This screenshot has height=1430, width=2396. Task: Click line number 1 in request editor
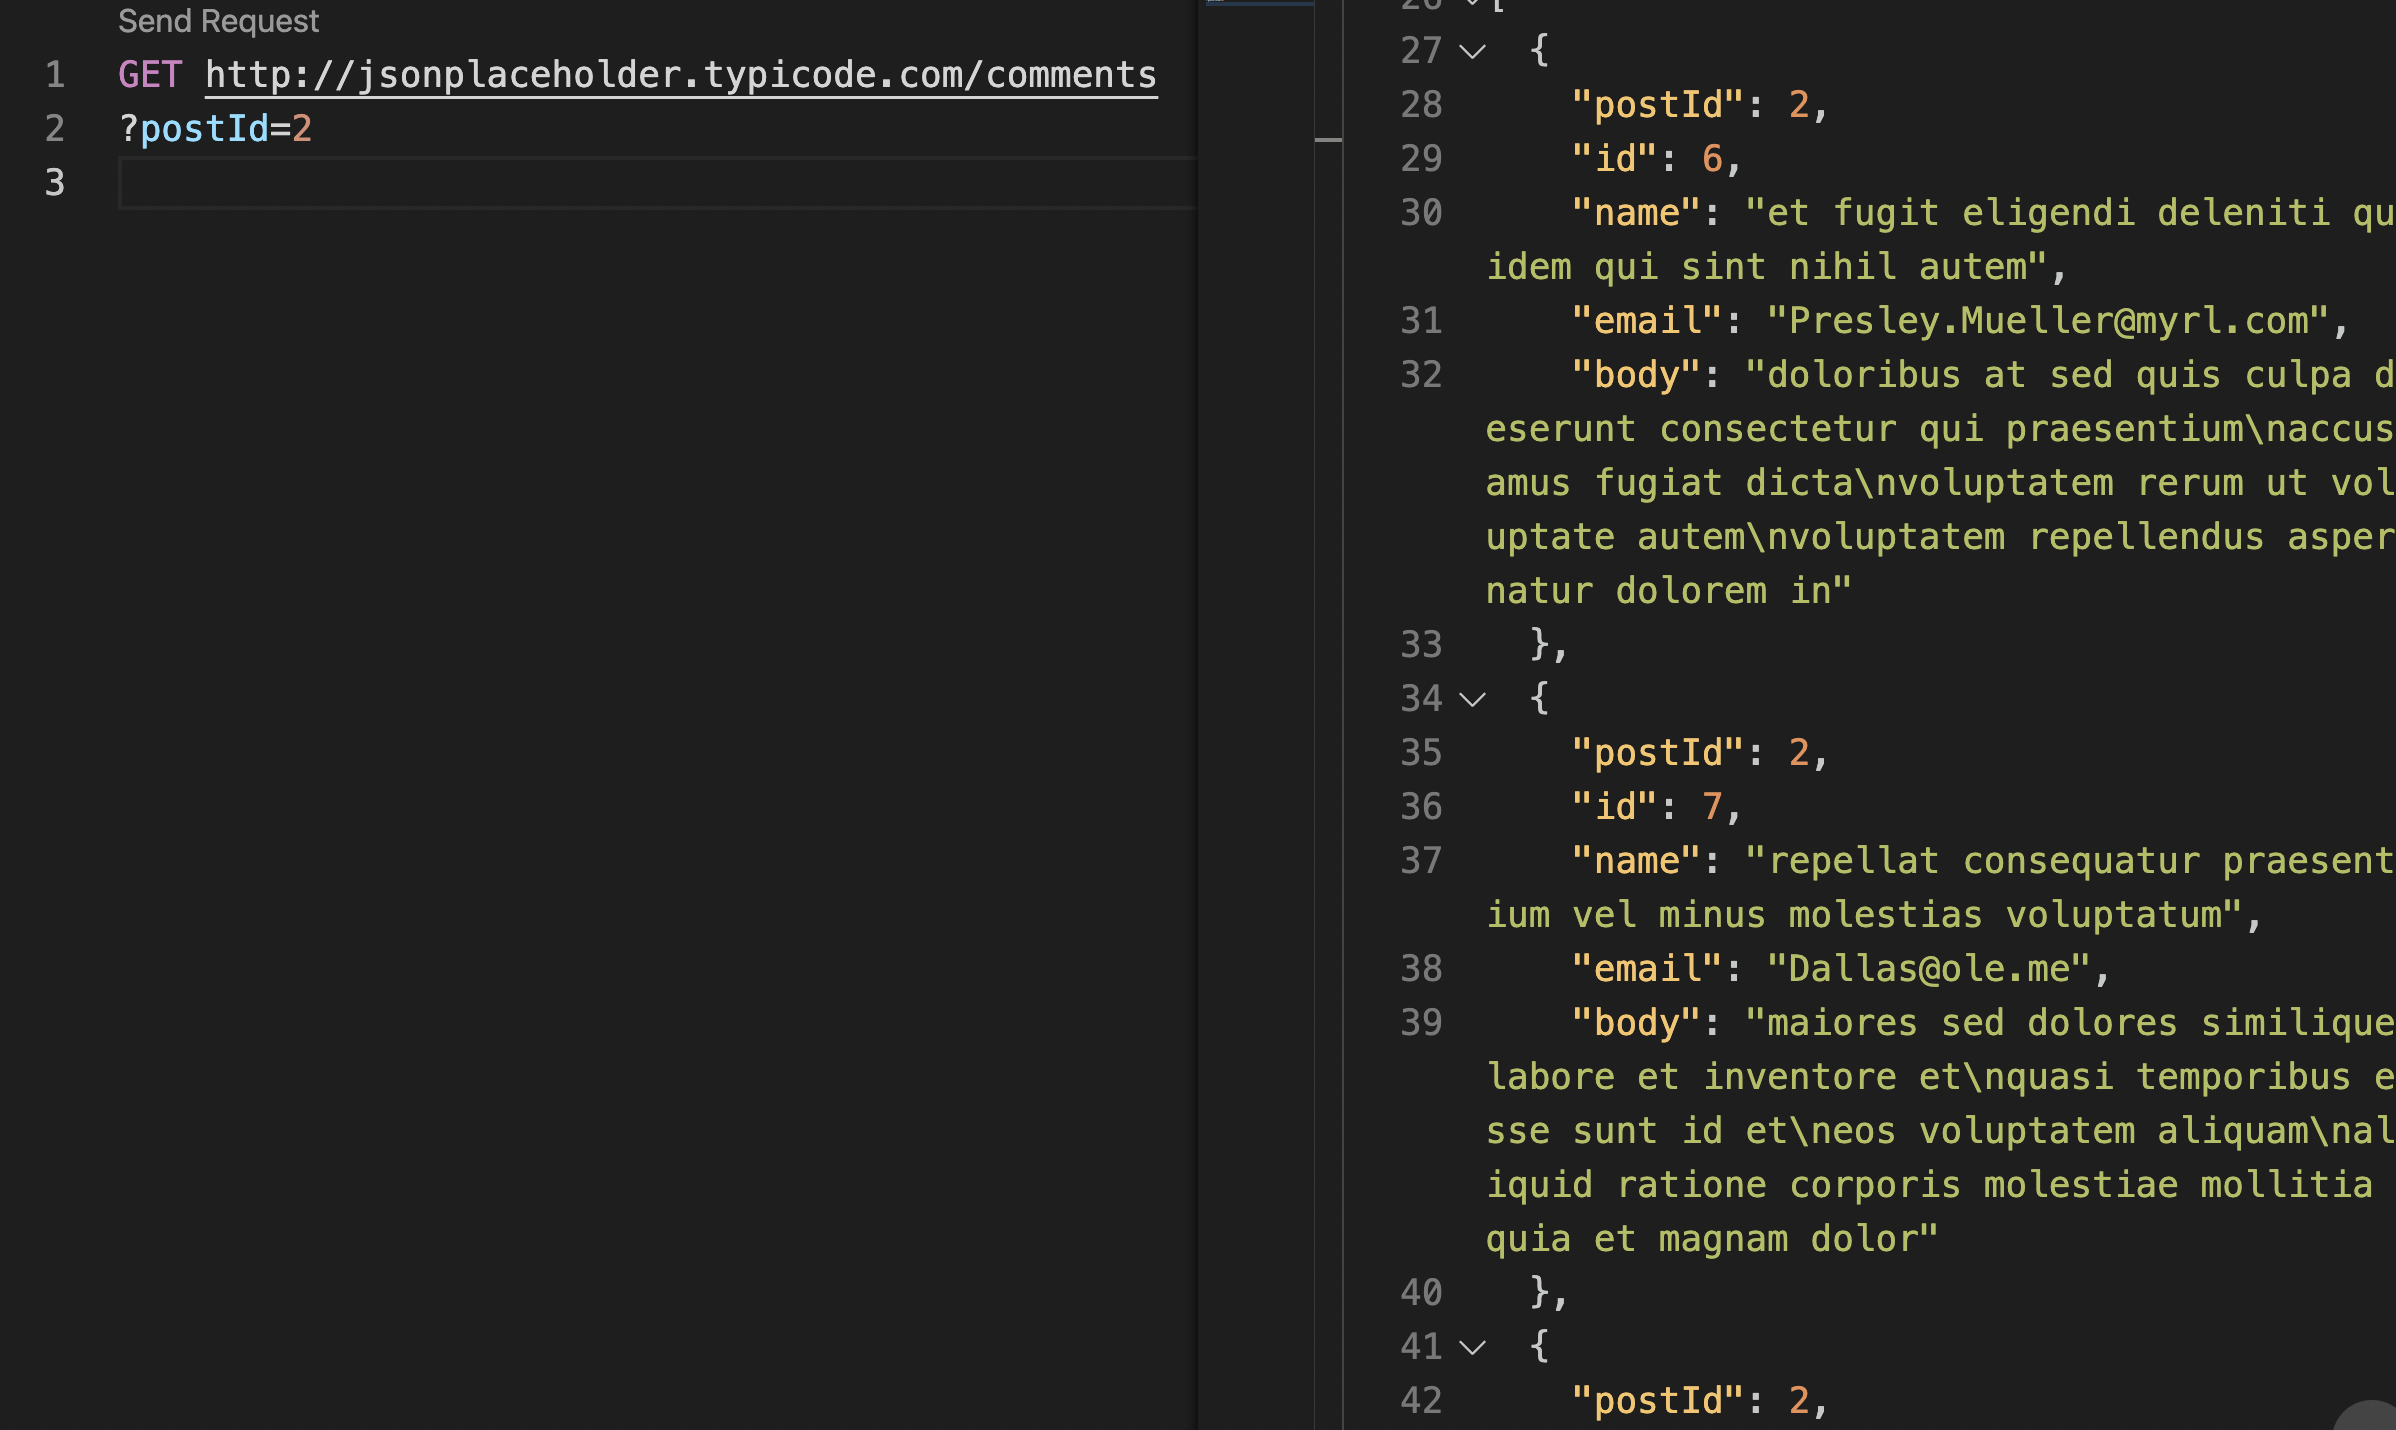[x=55, y=75]
